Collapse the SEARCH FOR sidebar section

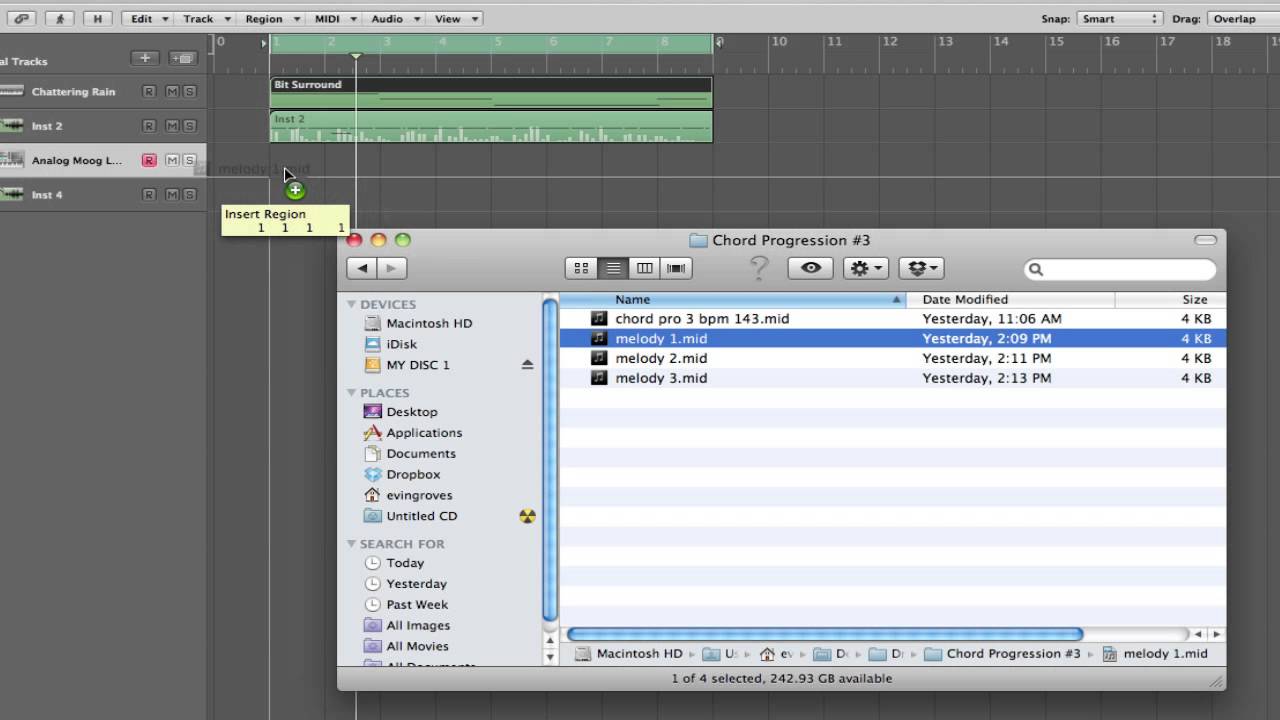coord(352,544)
